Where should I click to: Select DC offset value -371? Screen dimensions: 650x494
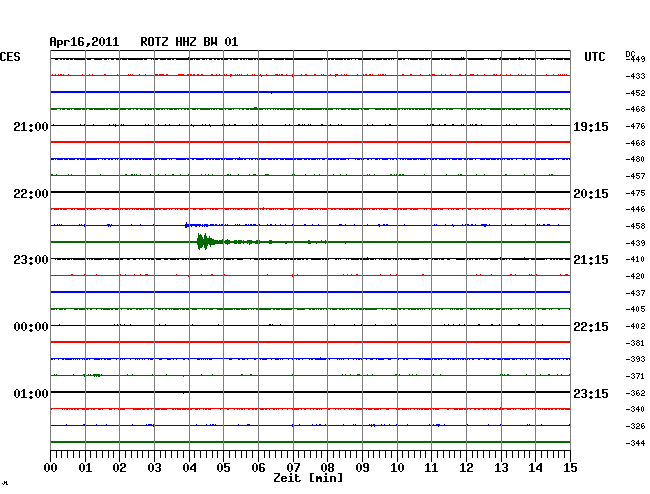(635, 376)
